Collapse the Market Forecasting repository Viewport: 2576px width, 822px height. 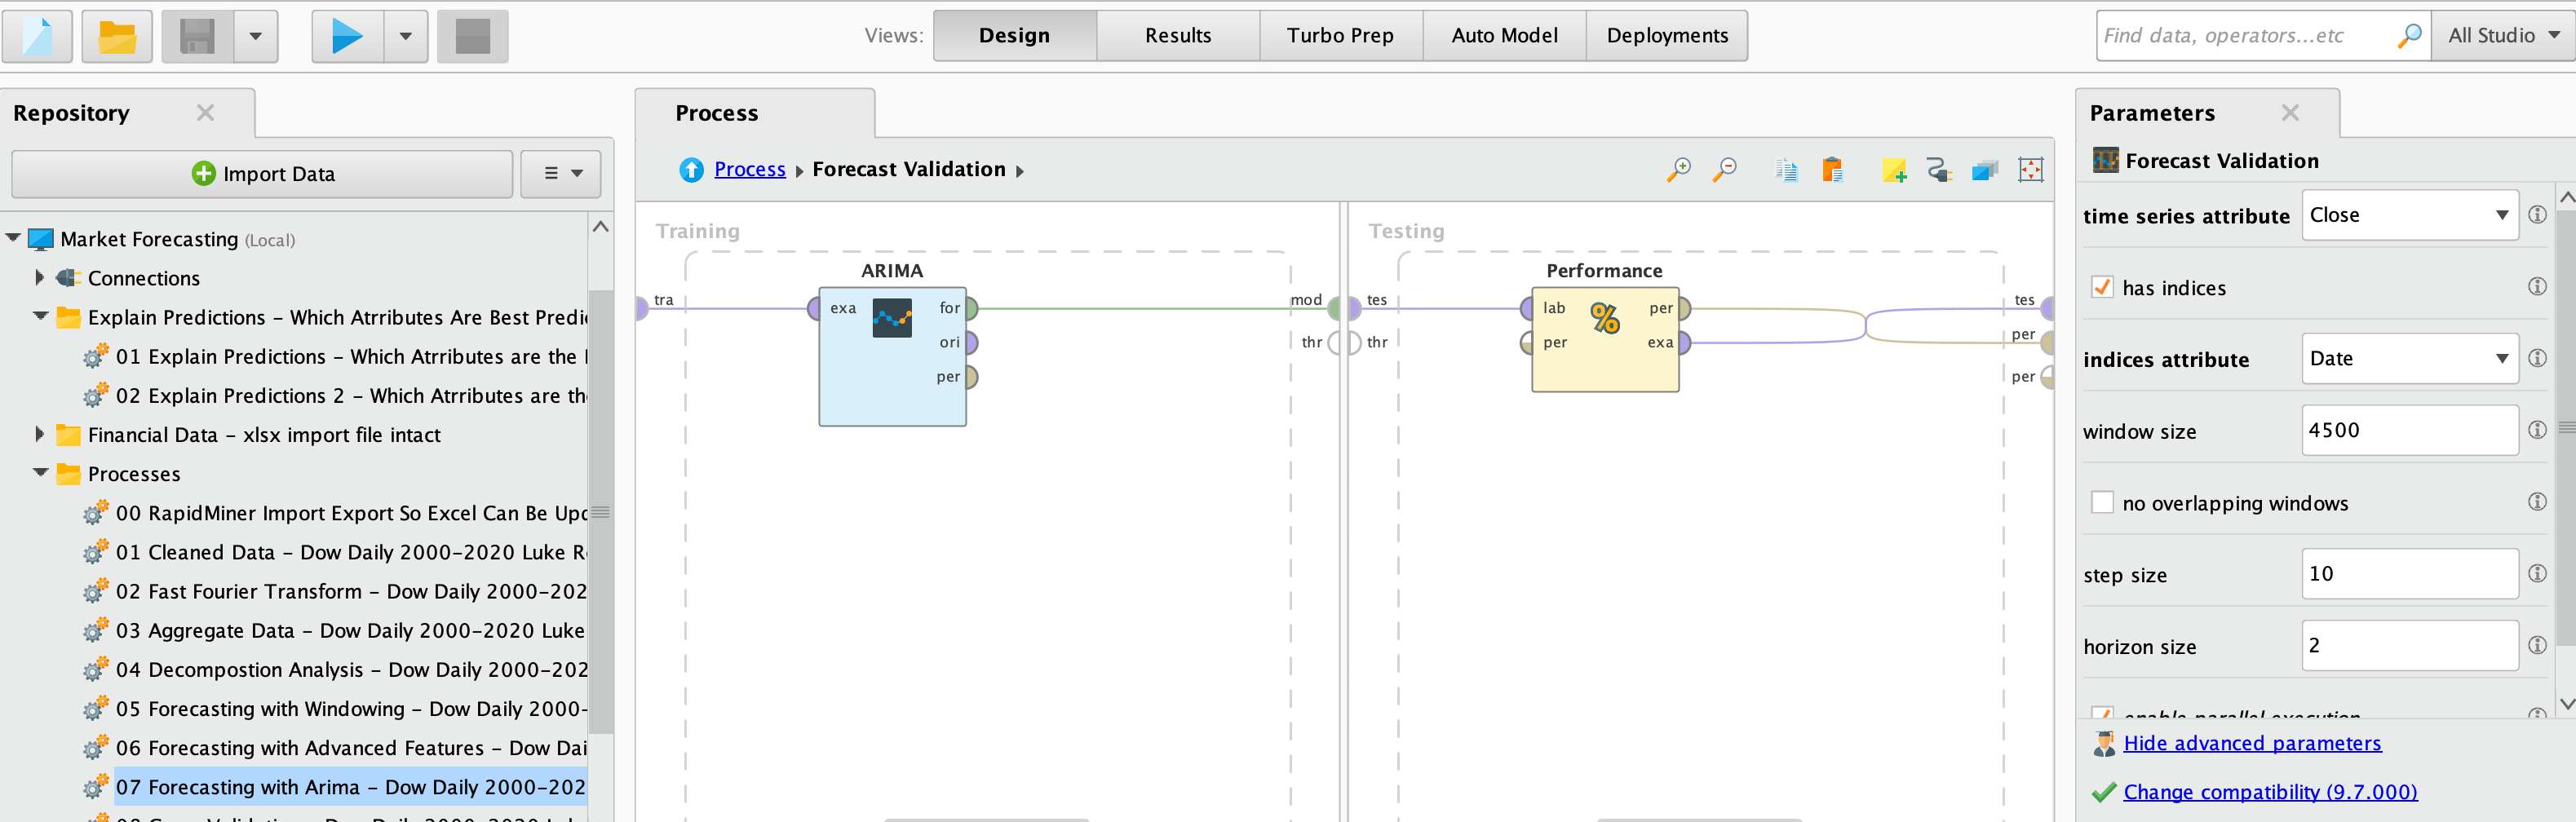(13, 238)
